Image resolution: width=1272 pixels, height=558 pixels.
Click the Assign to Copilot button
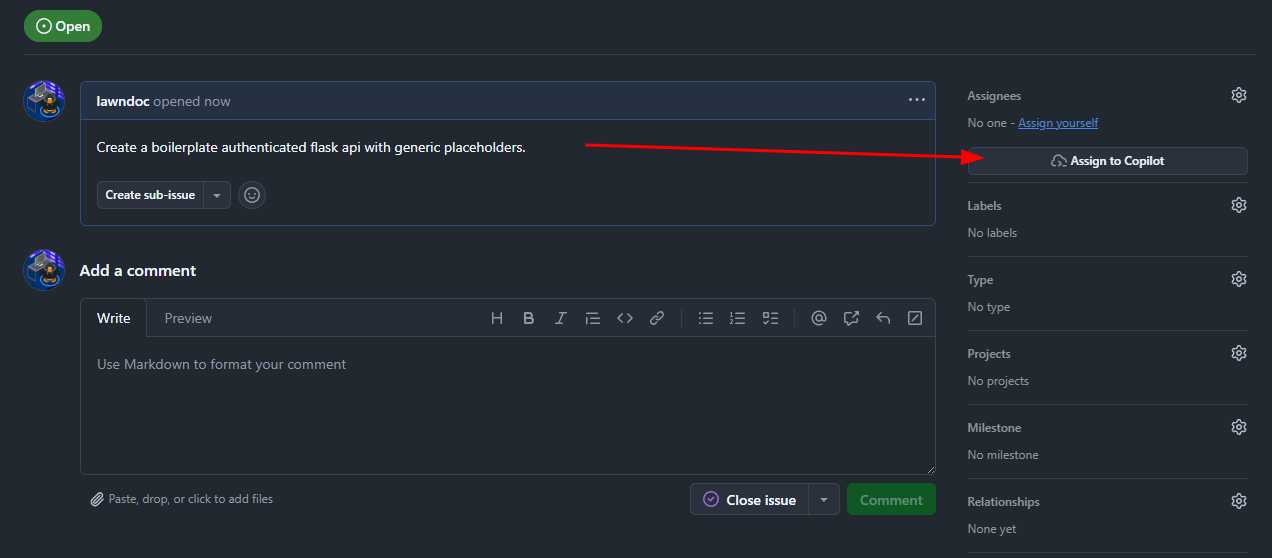[1107, 161]
